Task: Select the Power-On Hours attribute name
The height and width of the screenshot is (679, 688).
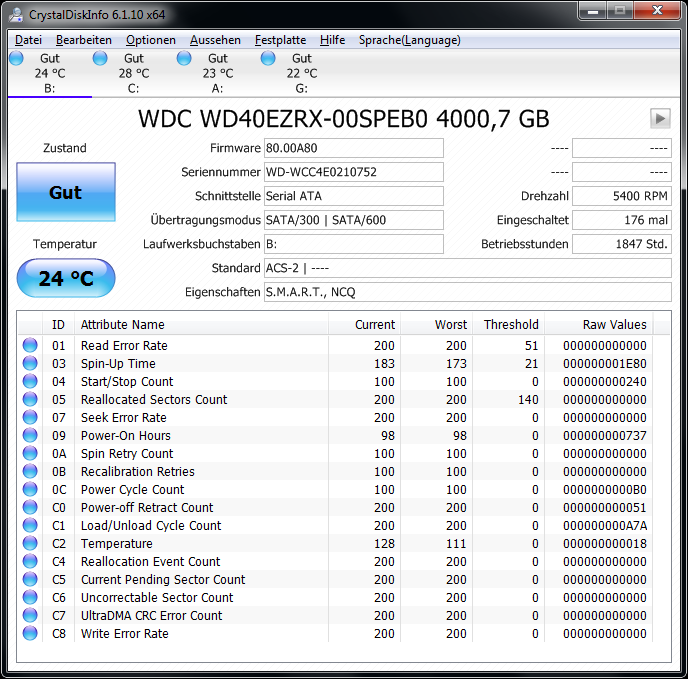Action: click(125, 435)
